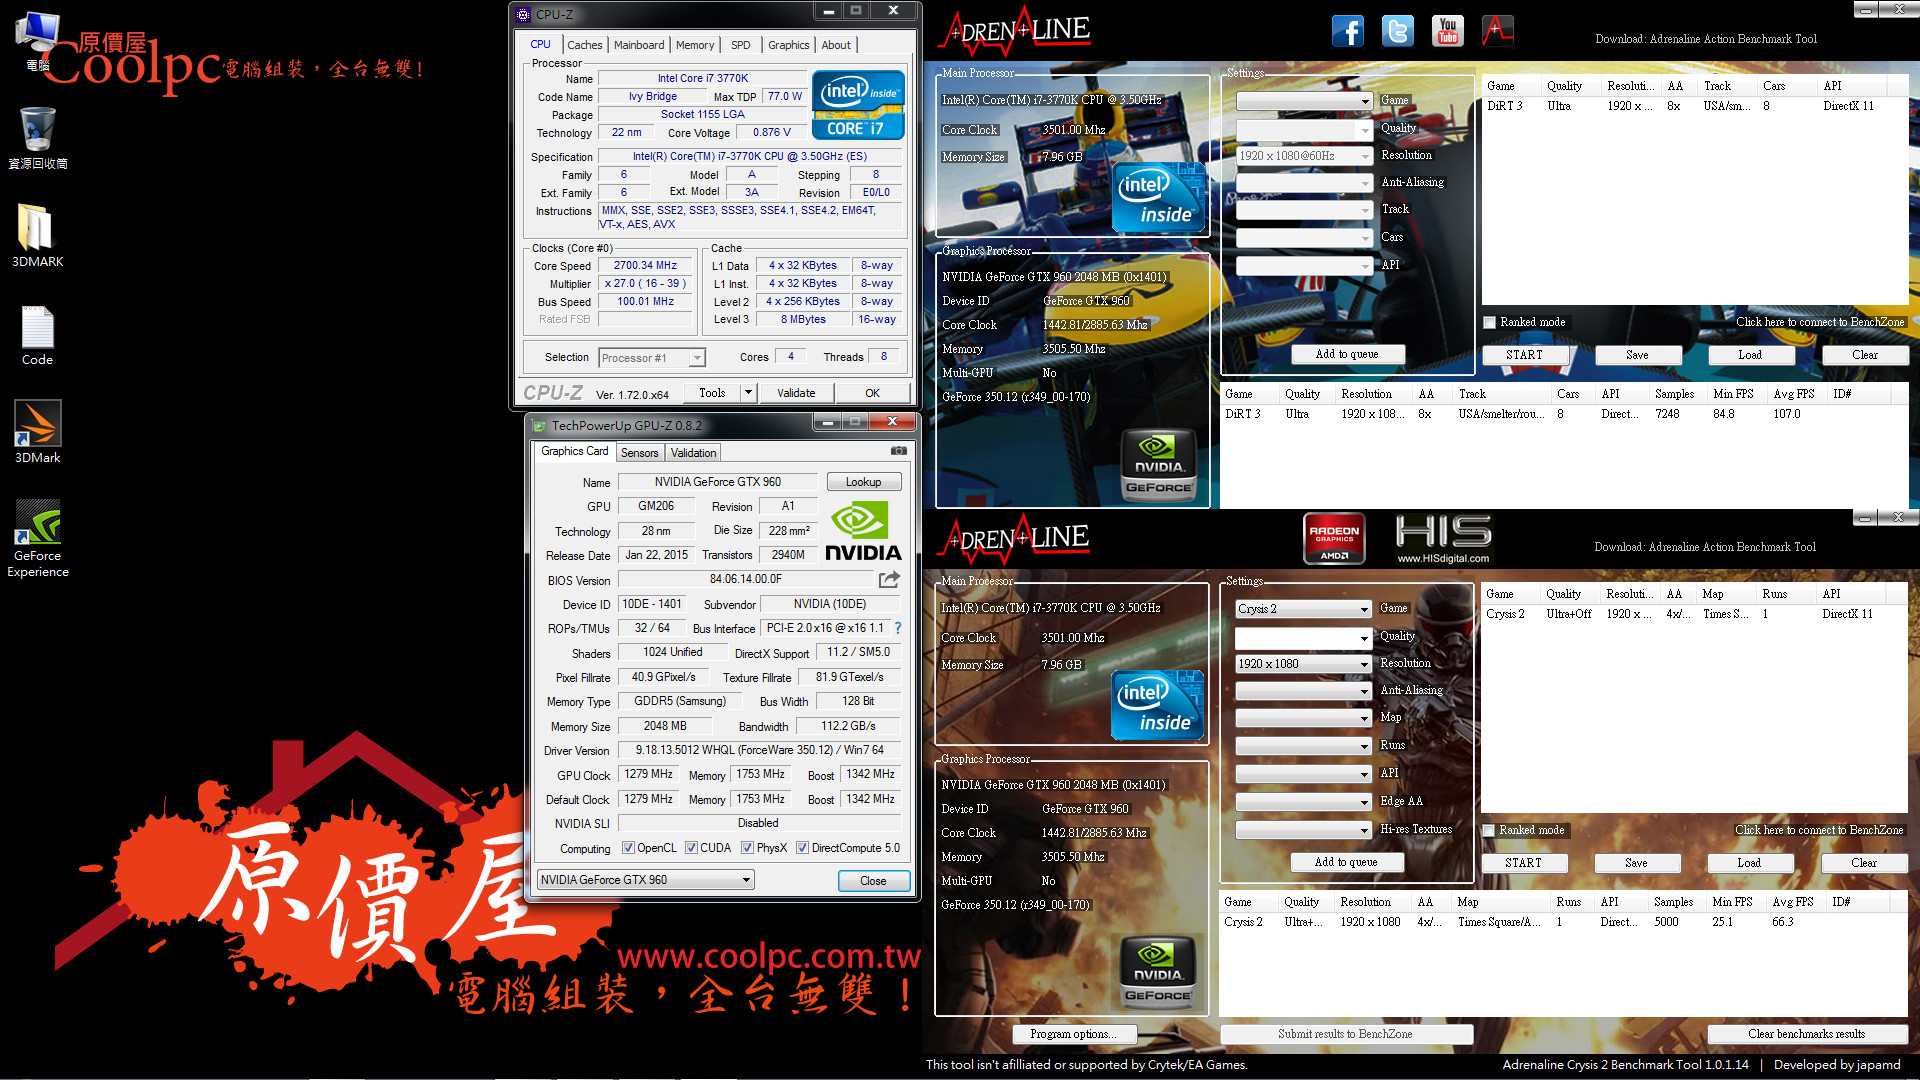Switch to the Validation tab in GPU-Z
The image size is (1920, 1080).
(693, 453)
